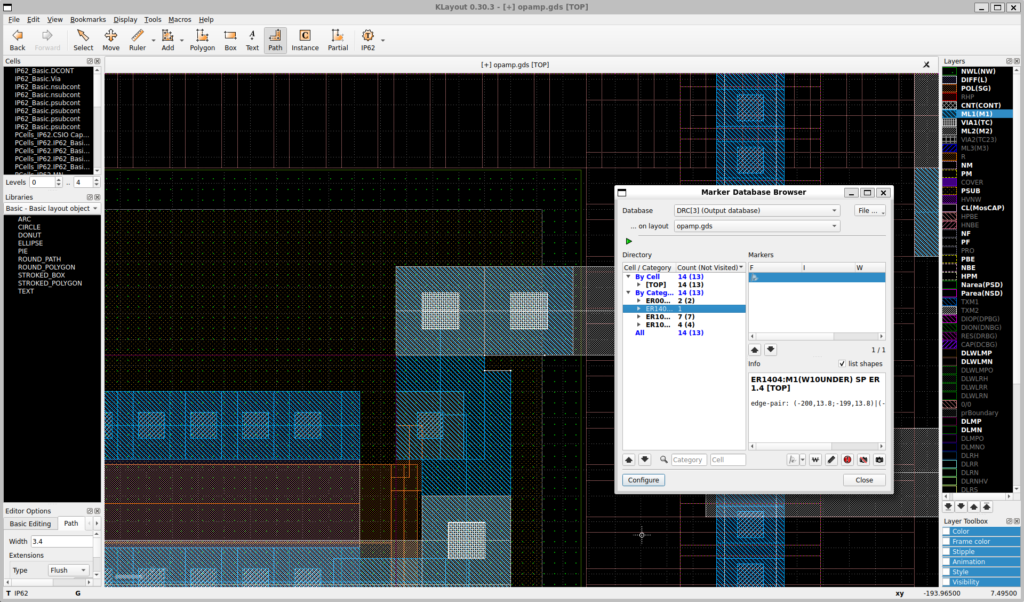Viewport: 1024px width, 602px height.
Task: Click the Close button in Marker Browser
Action: (864, 480)
